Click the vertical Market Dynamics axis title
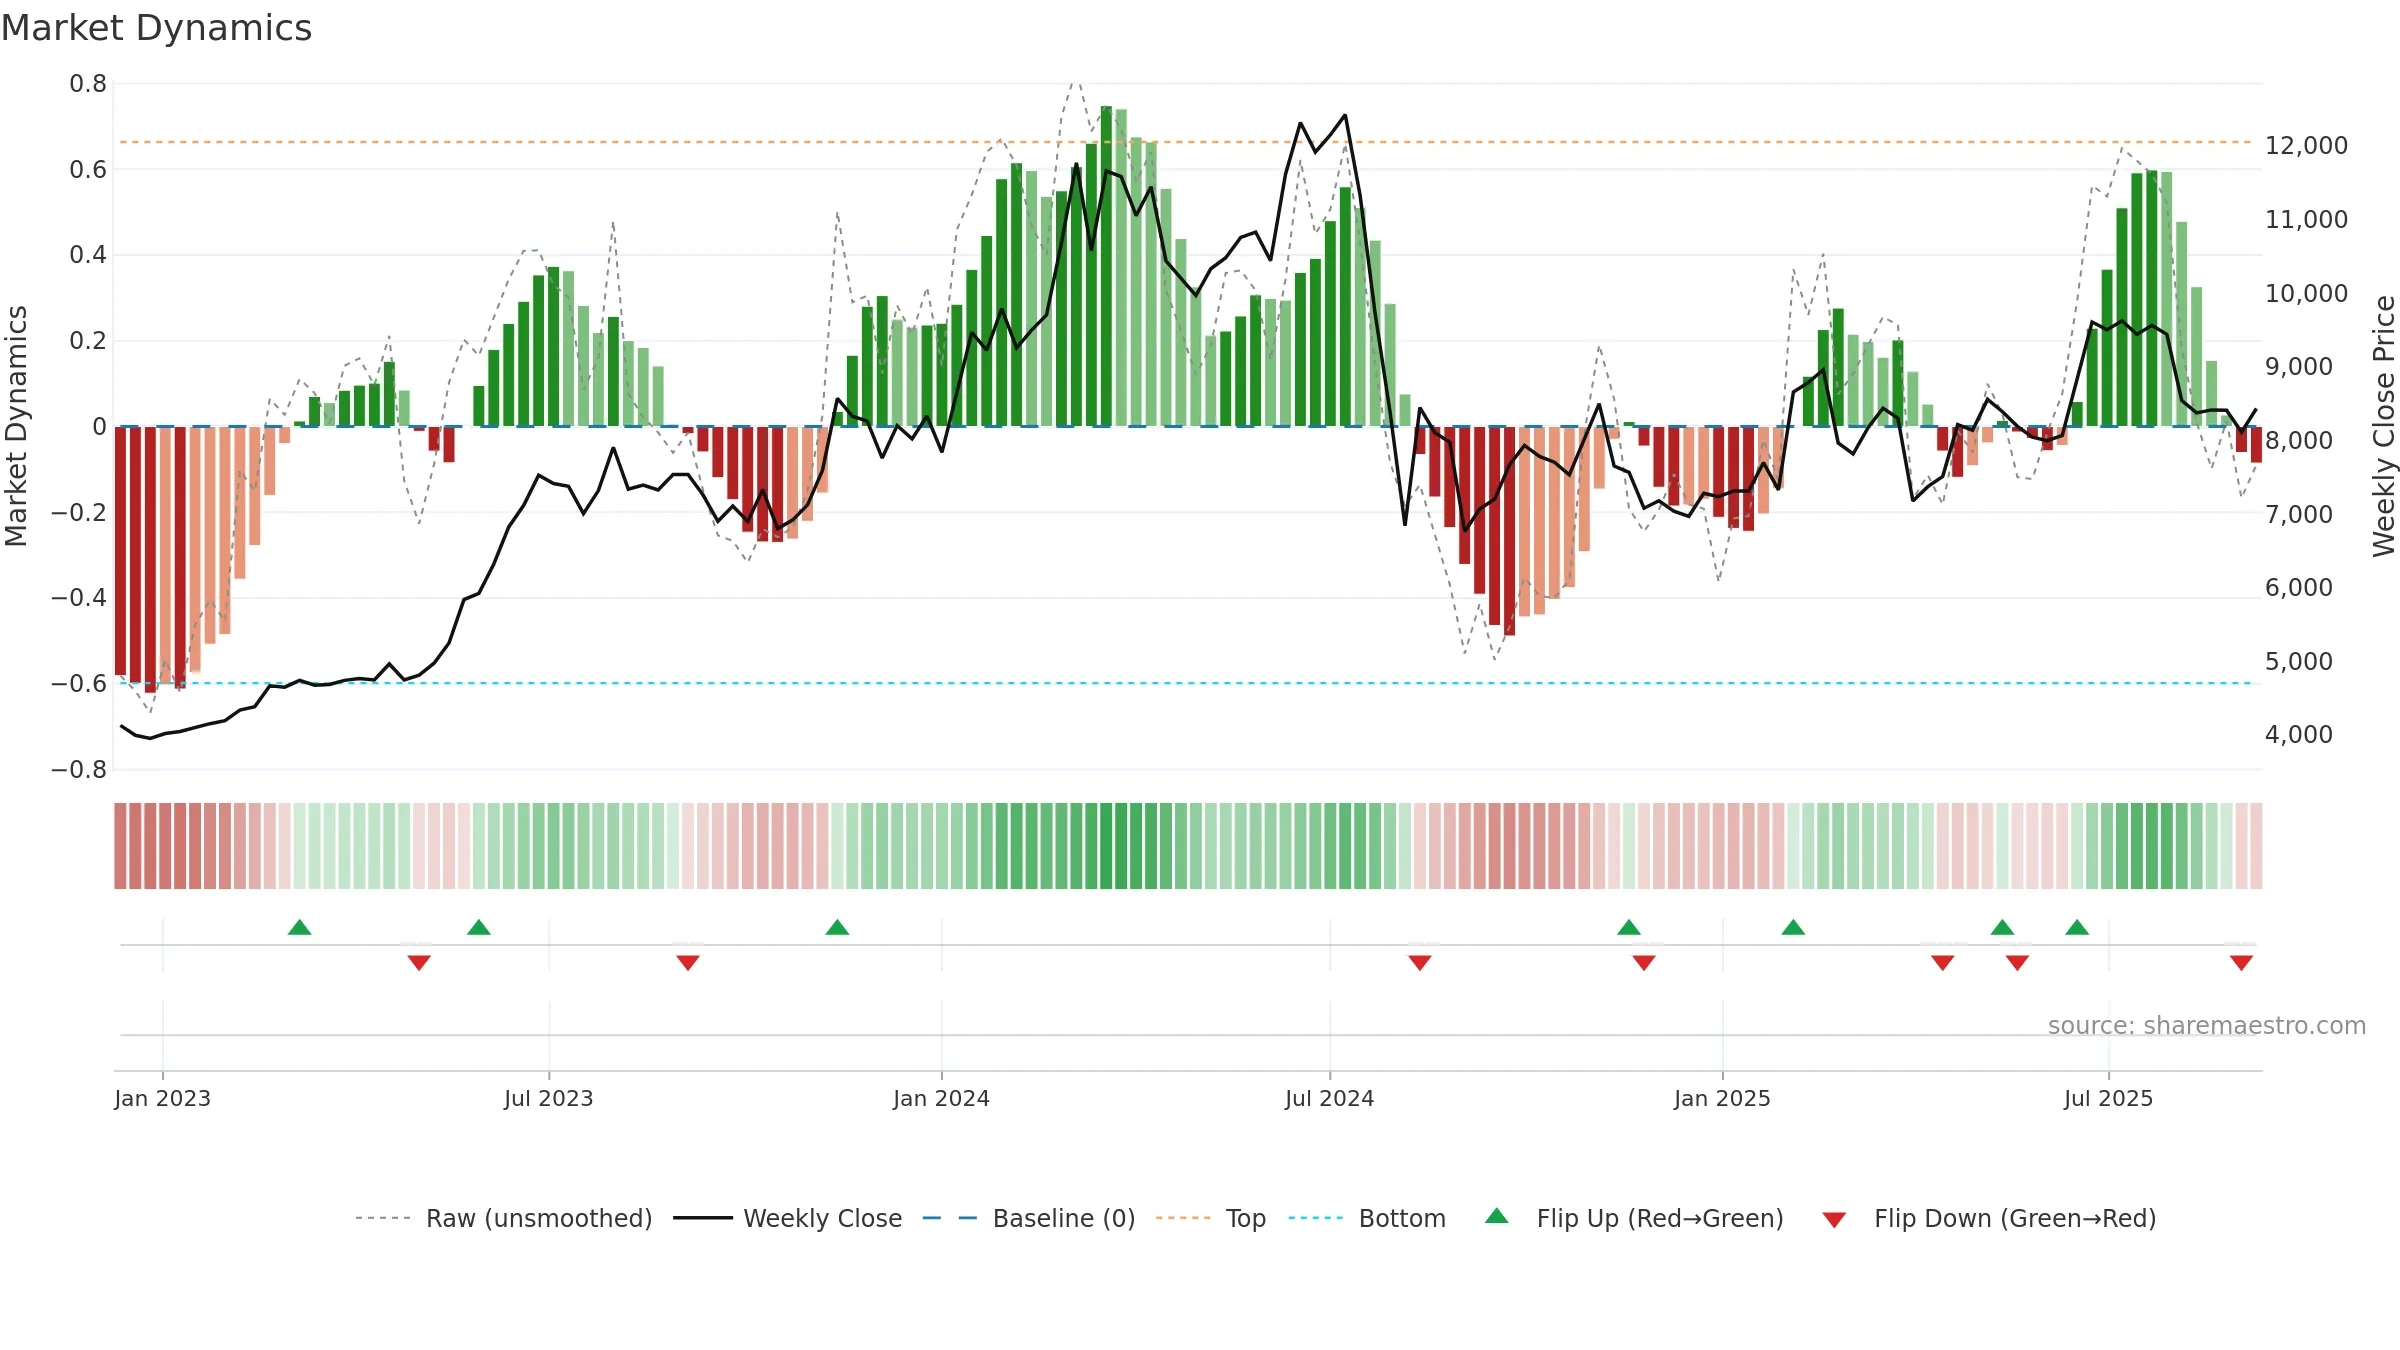This screenshot has height=1350, width=2400. coord(16,426)
